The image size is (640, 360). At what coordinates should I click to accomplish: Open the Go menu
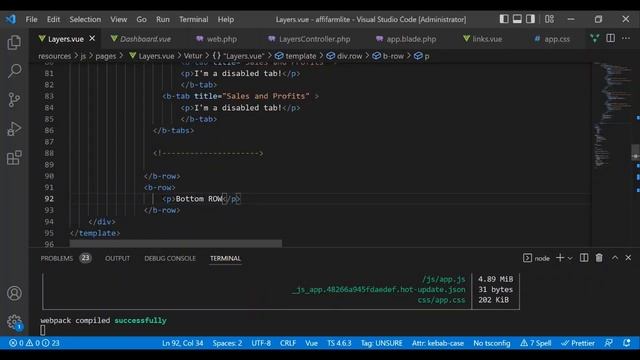click(141, 19)
